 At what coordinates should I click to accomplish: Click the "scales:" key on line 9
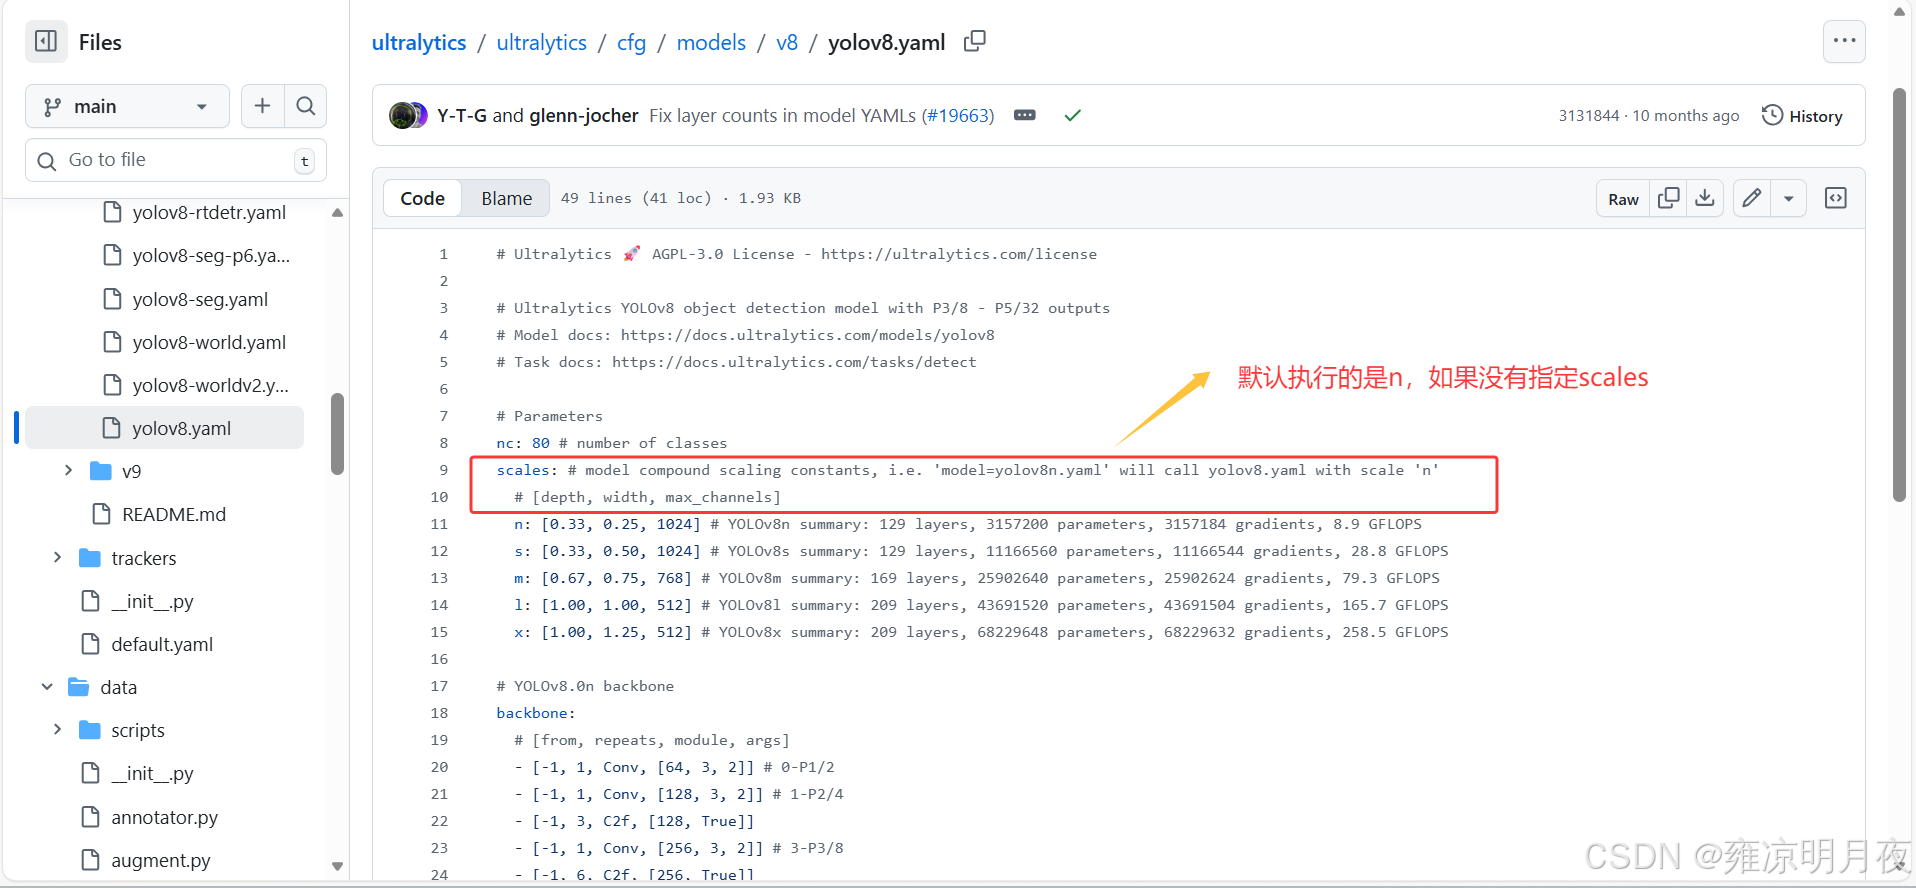pos(527,470)
